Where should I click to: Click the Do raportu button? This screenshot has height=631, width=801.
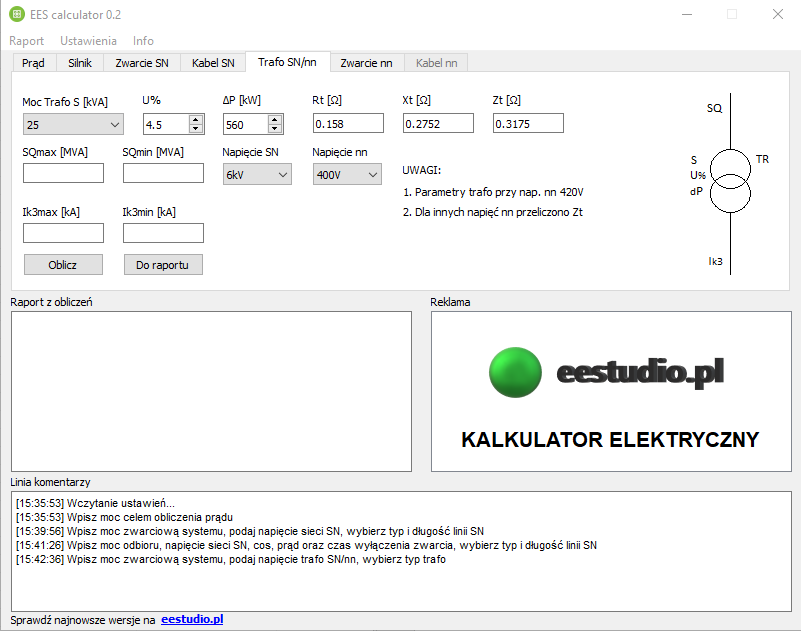pos(163,264)
